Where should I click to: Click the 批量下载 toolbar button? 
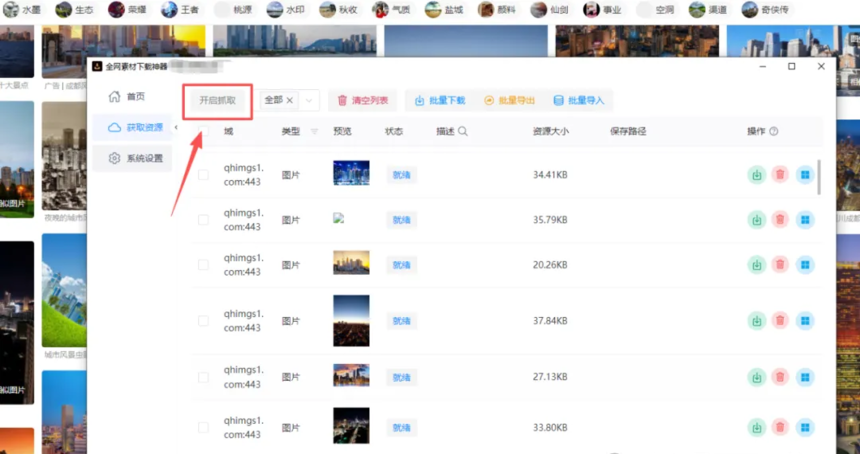tap(440, 101)
